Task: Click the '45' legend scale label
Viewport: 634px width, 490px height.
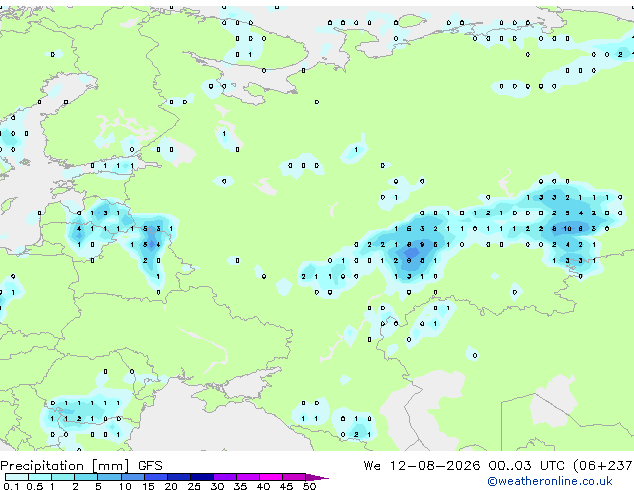Action: tap(286, 486)
